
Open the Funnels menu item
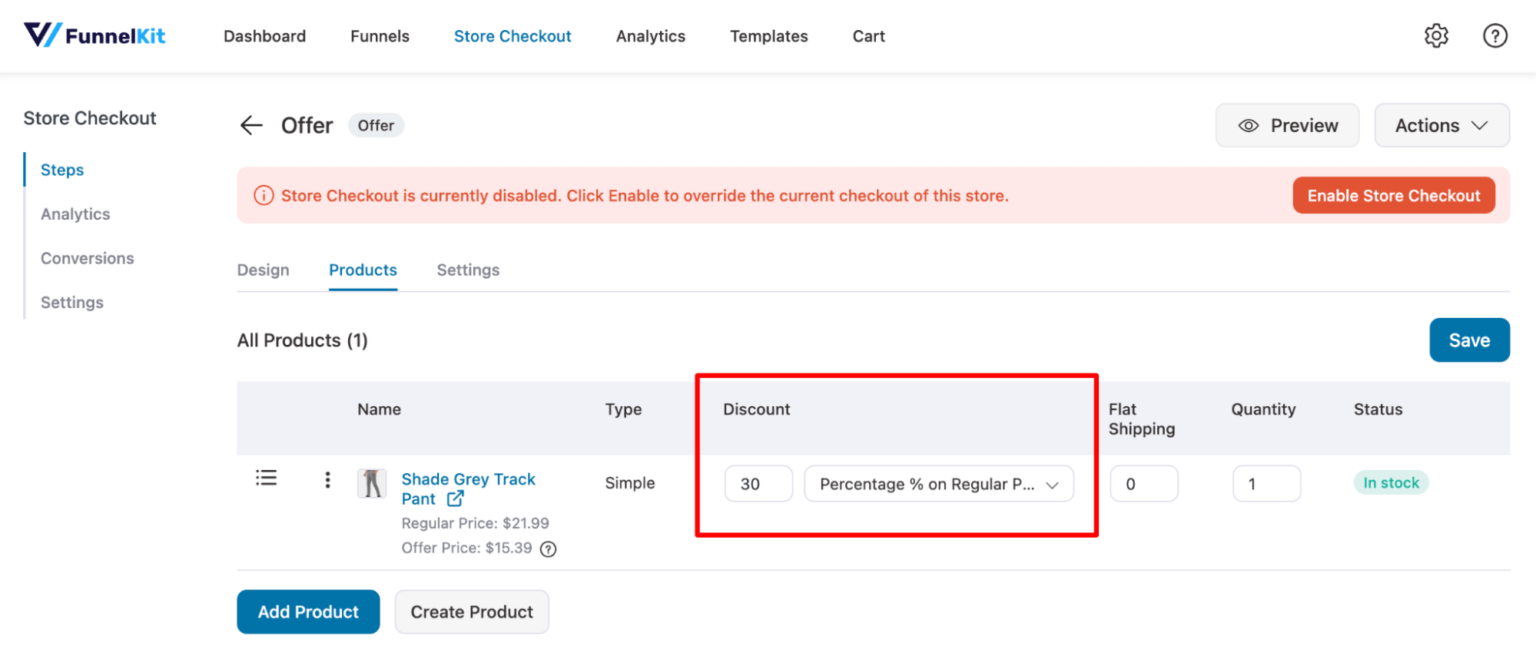pos(379,36)
